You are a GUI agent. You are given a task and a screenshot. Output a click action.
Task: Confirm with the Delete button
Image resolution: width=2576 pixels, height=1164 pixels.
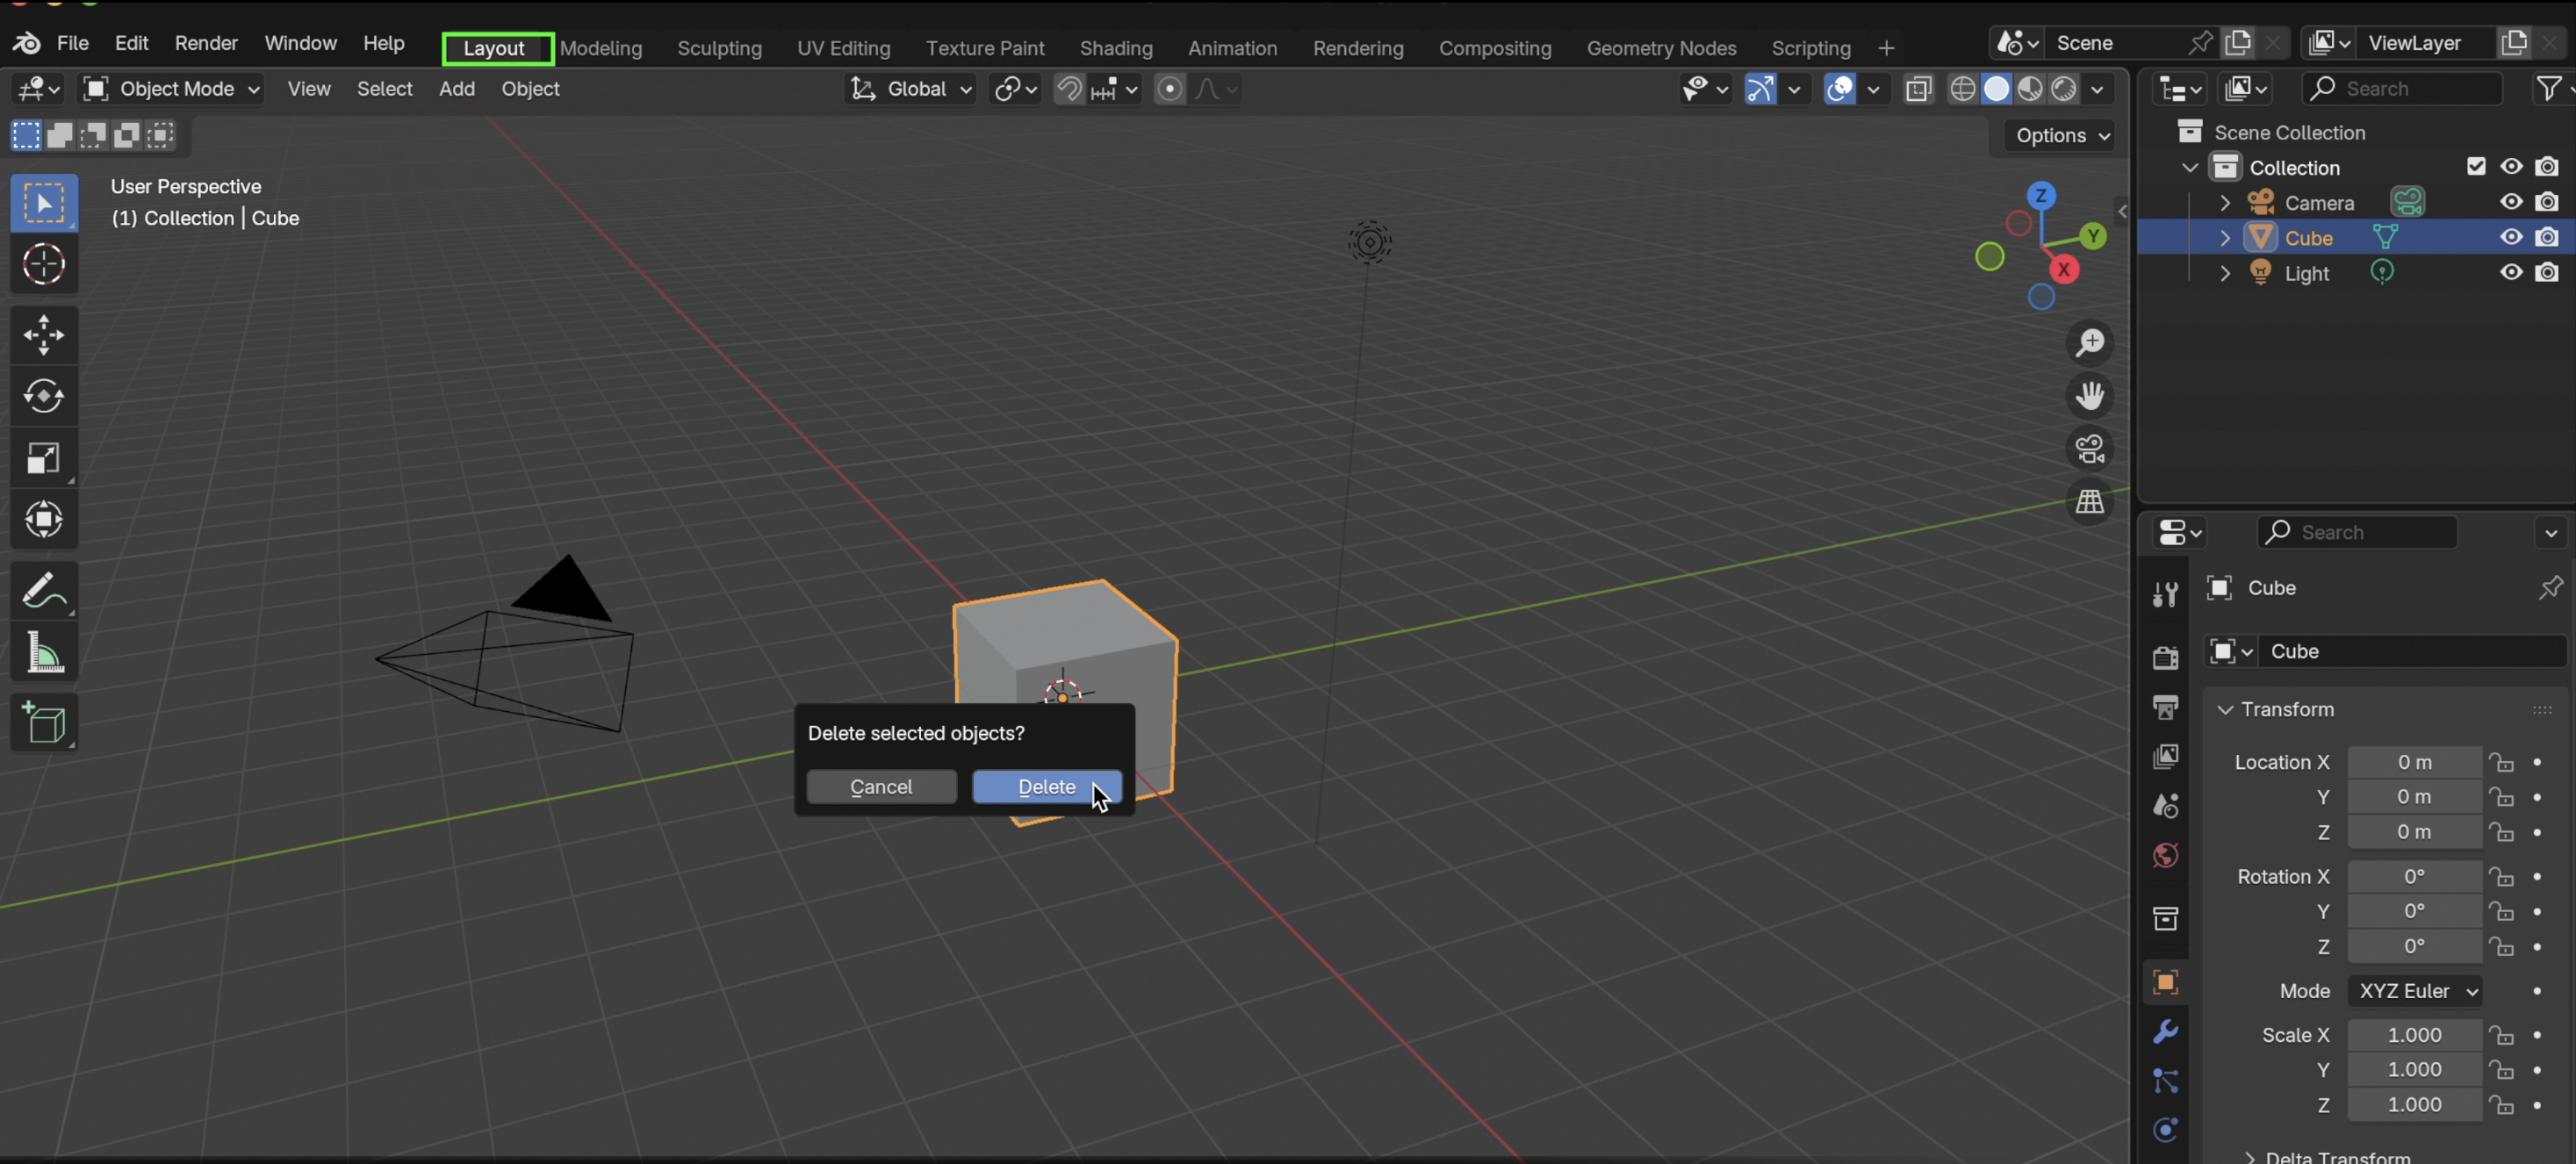pyautogui.click(x=1046, y=787)
